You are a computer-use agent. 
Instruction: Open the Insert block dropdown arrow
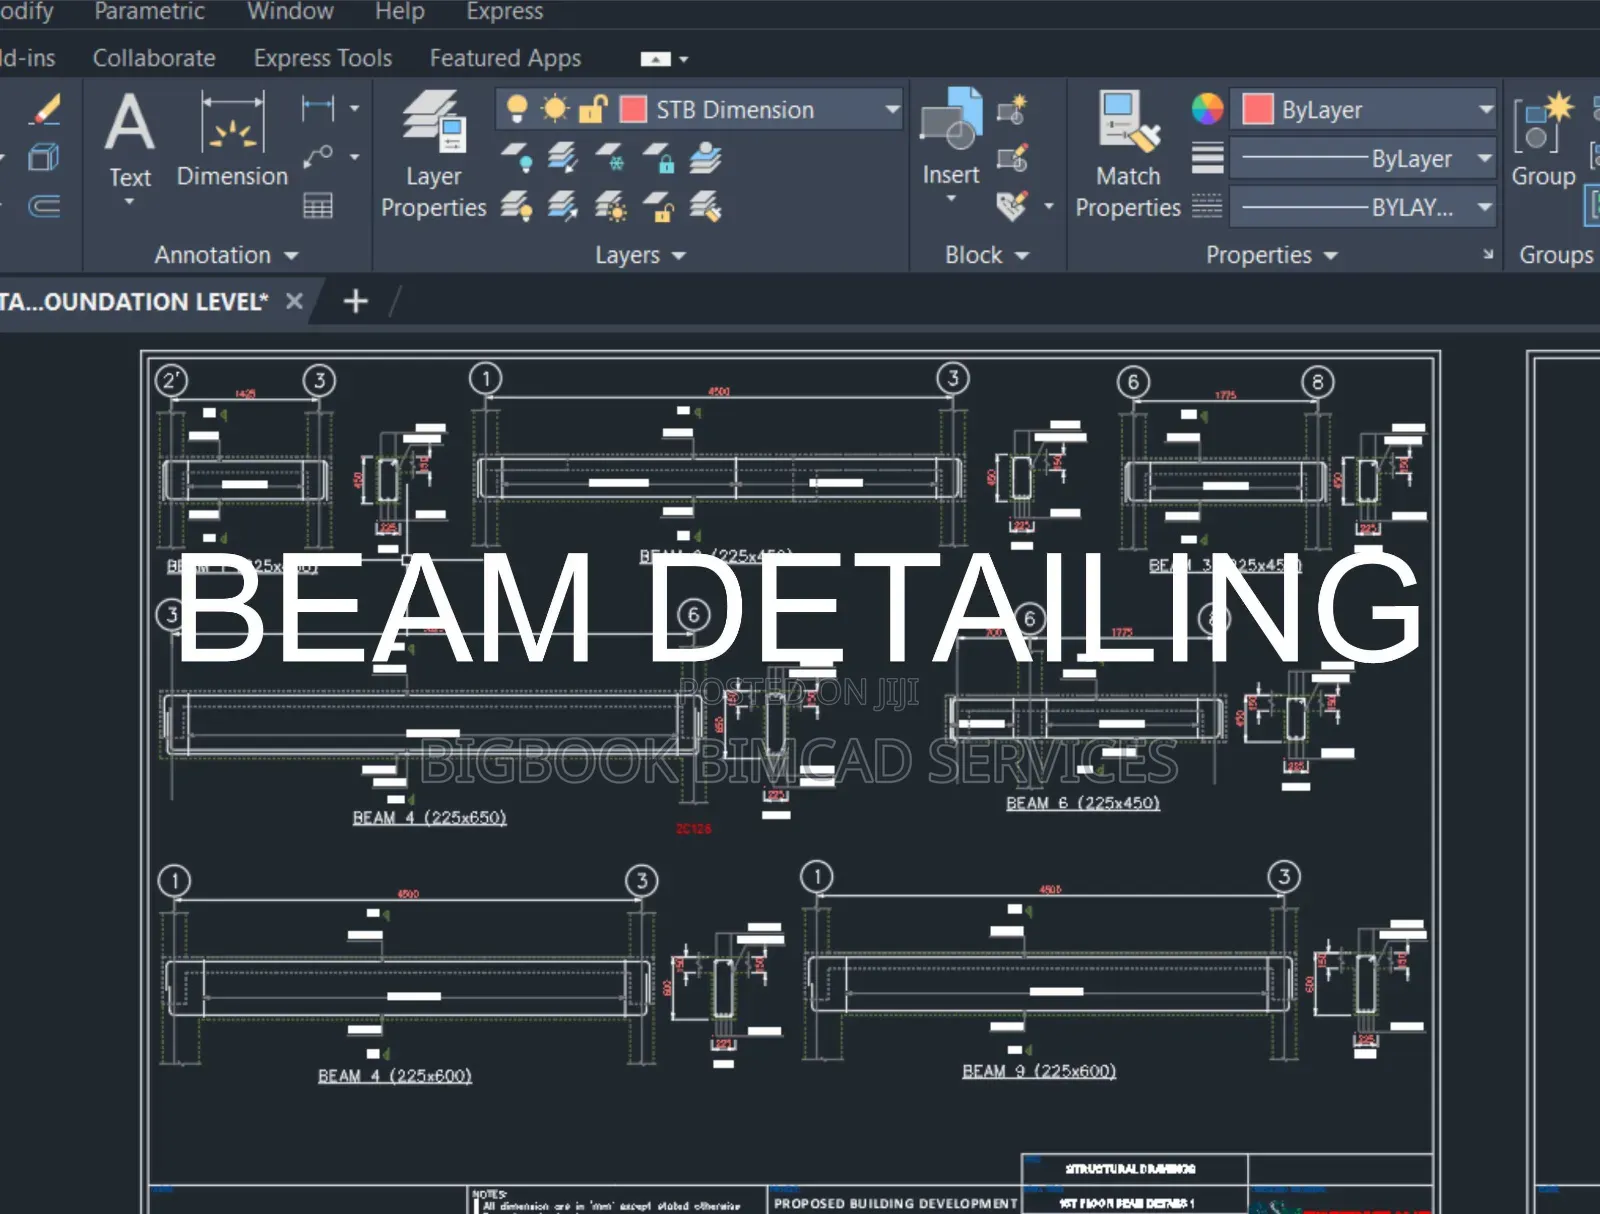[951, 199]
